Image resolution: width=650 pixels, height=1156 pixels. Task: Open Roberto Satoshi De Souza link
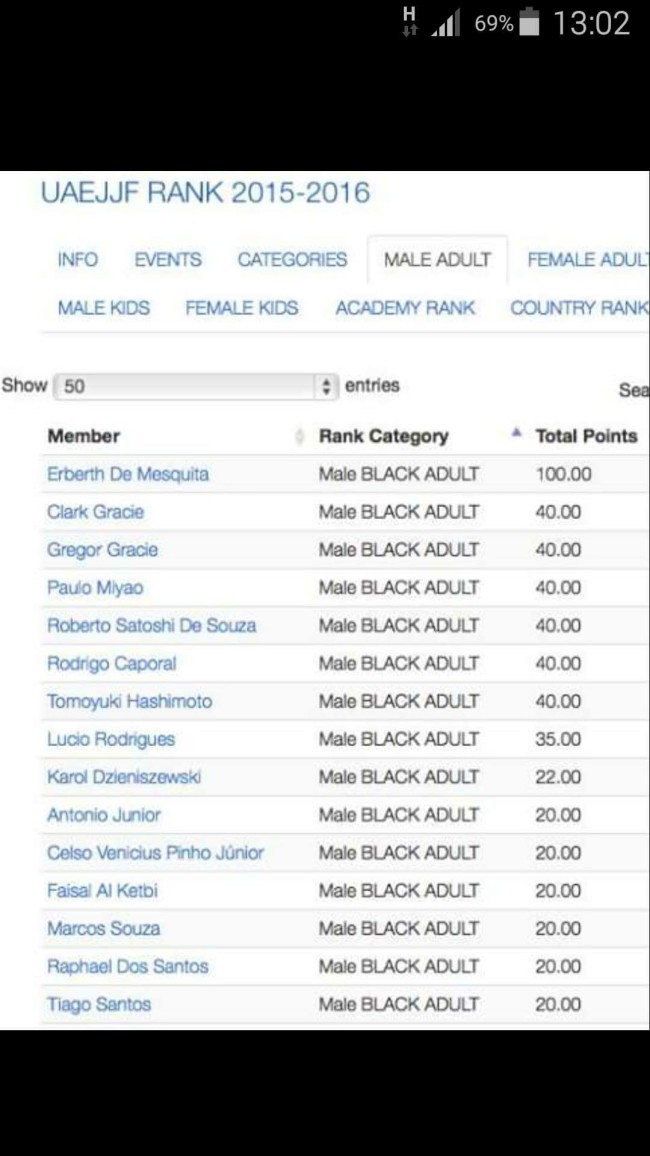pos(151,626)
